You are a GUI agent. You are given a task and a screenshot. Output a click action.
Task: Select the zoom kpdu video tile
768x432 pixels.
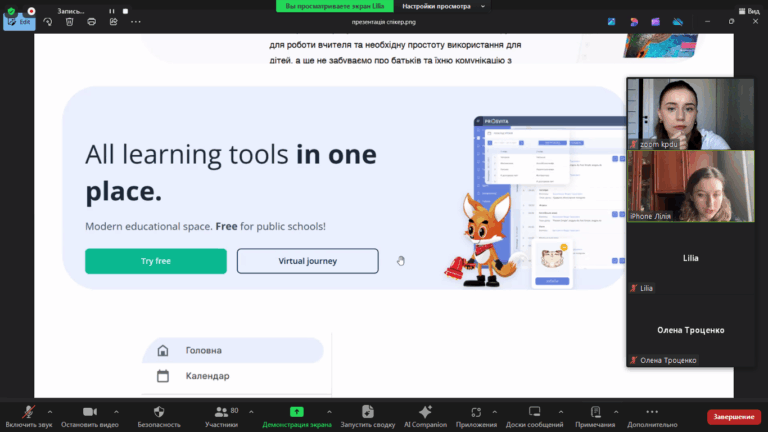[691, 114]
